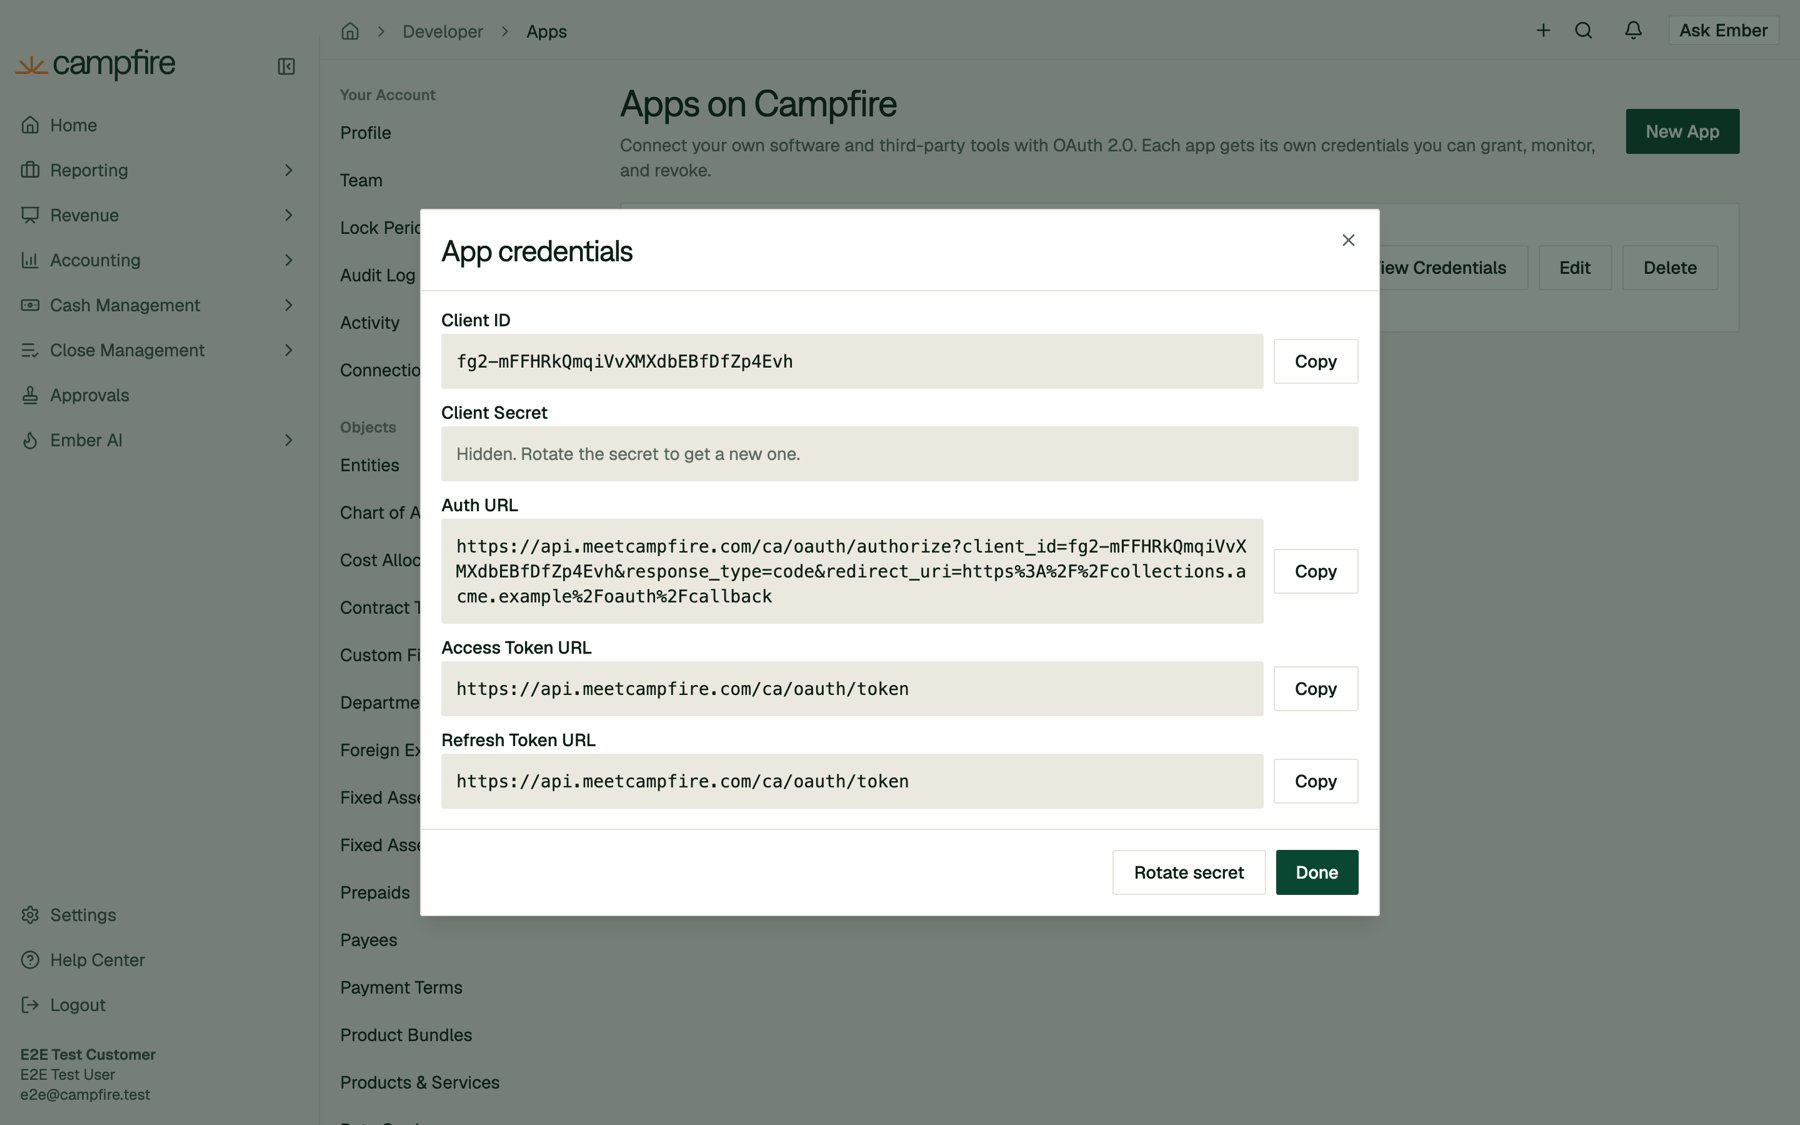
Task: Expand the Reporting menu chevron
Action: (x=288, y=170)
